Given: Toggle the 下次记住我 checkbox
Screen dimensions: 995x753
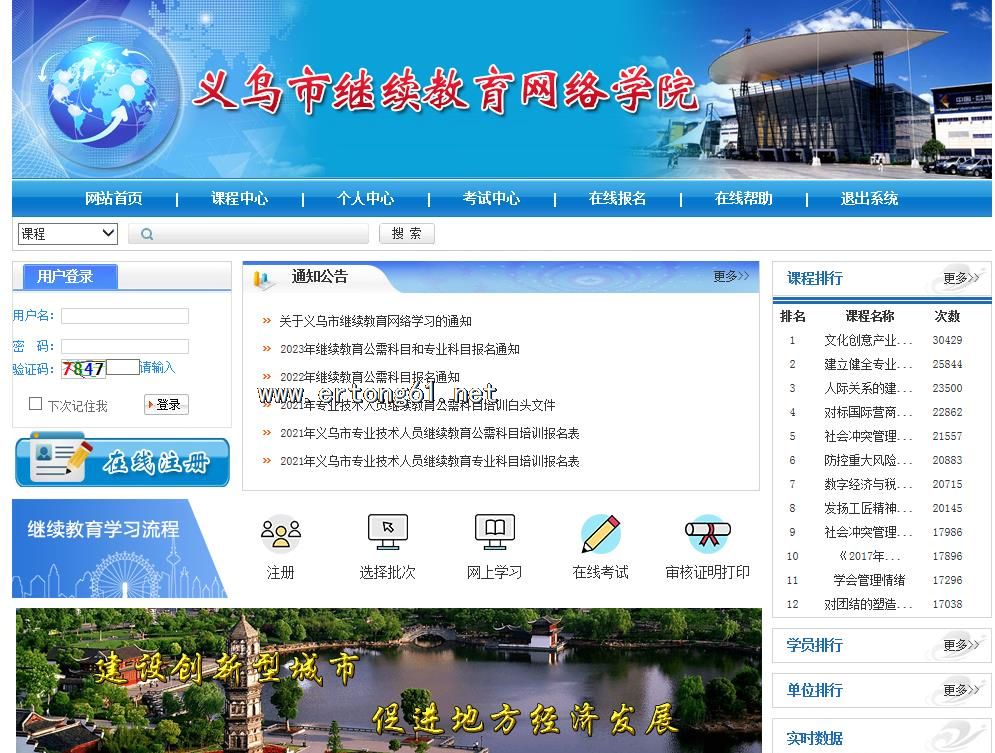Looking at the screenshot, I should pyautogui.click(x=36, y=404).
